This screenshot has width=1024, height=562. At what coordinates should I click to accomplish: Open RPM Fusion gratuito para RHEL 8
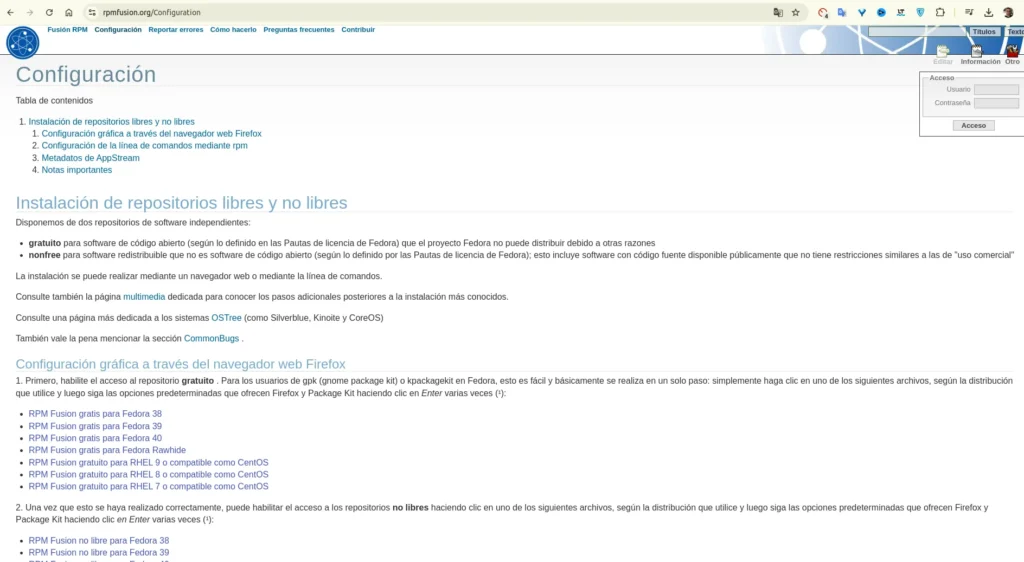click(148, 475)
